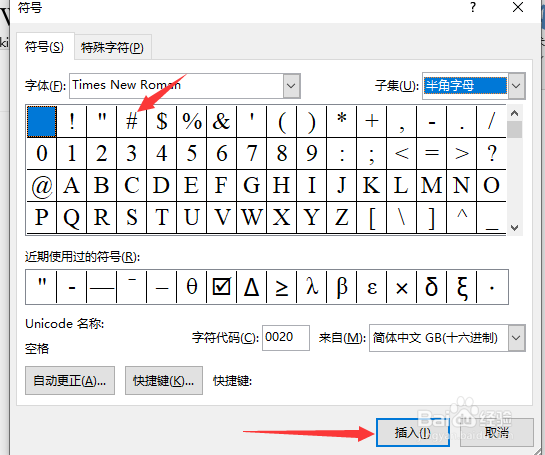Choose the recently used beta β symbol
The width and height of the screenshot is (545, 455).
[342, 287]
